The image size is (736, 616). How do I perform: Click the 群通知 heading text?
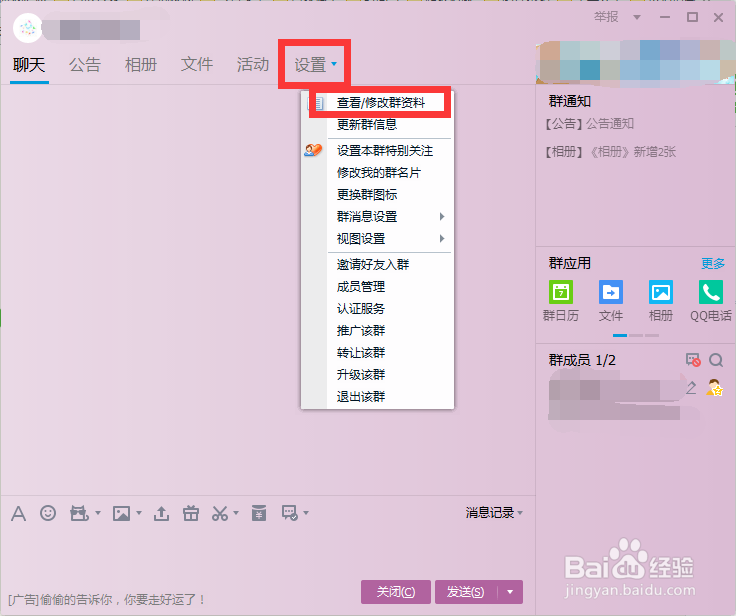point(570,101)
